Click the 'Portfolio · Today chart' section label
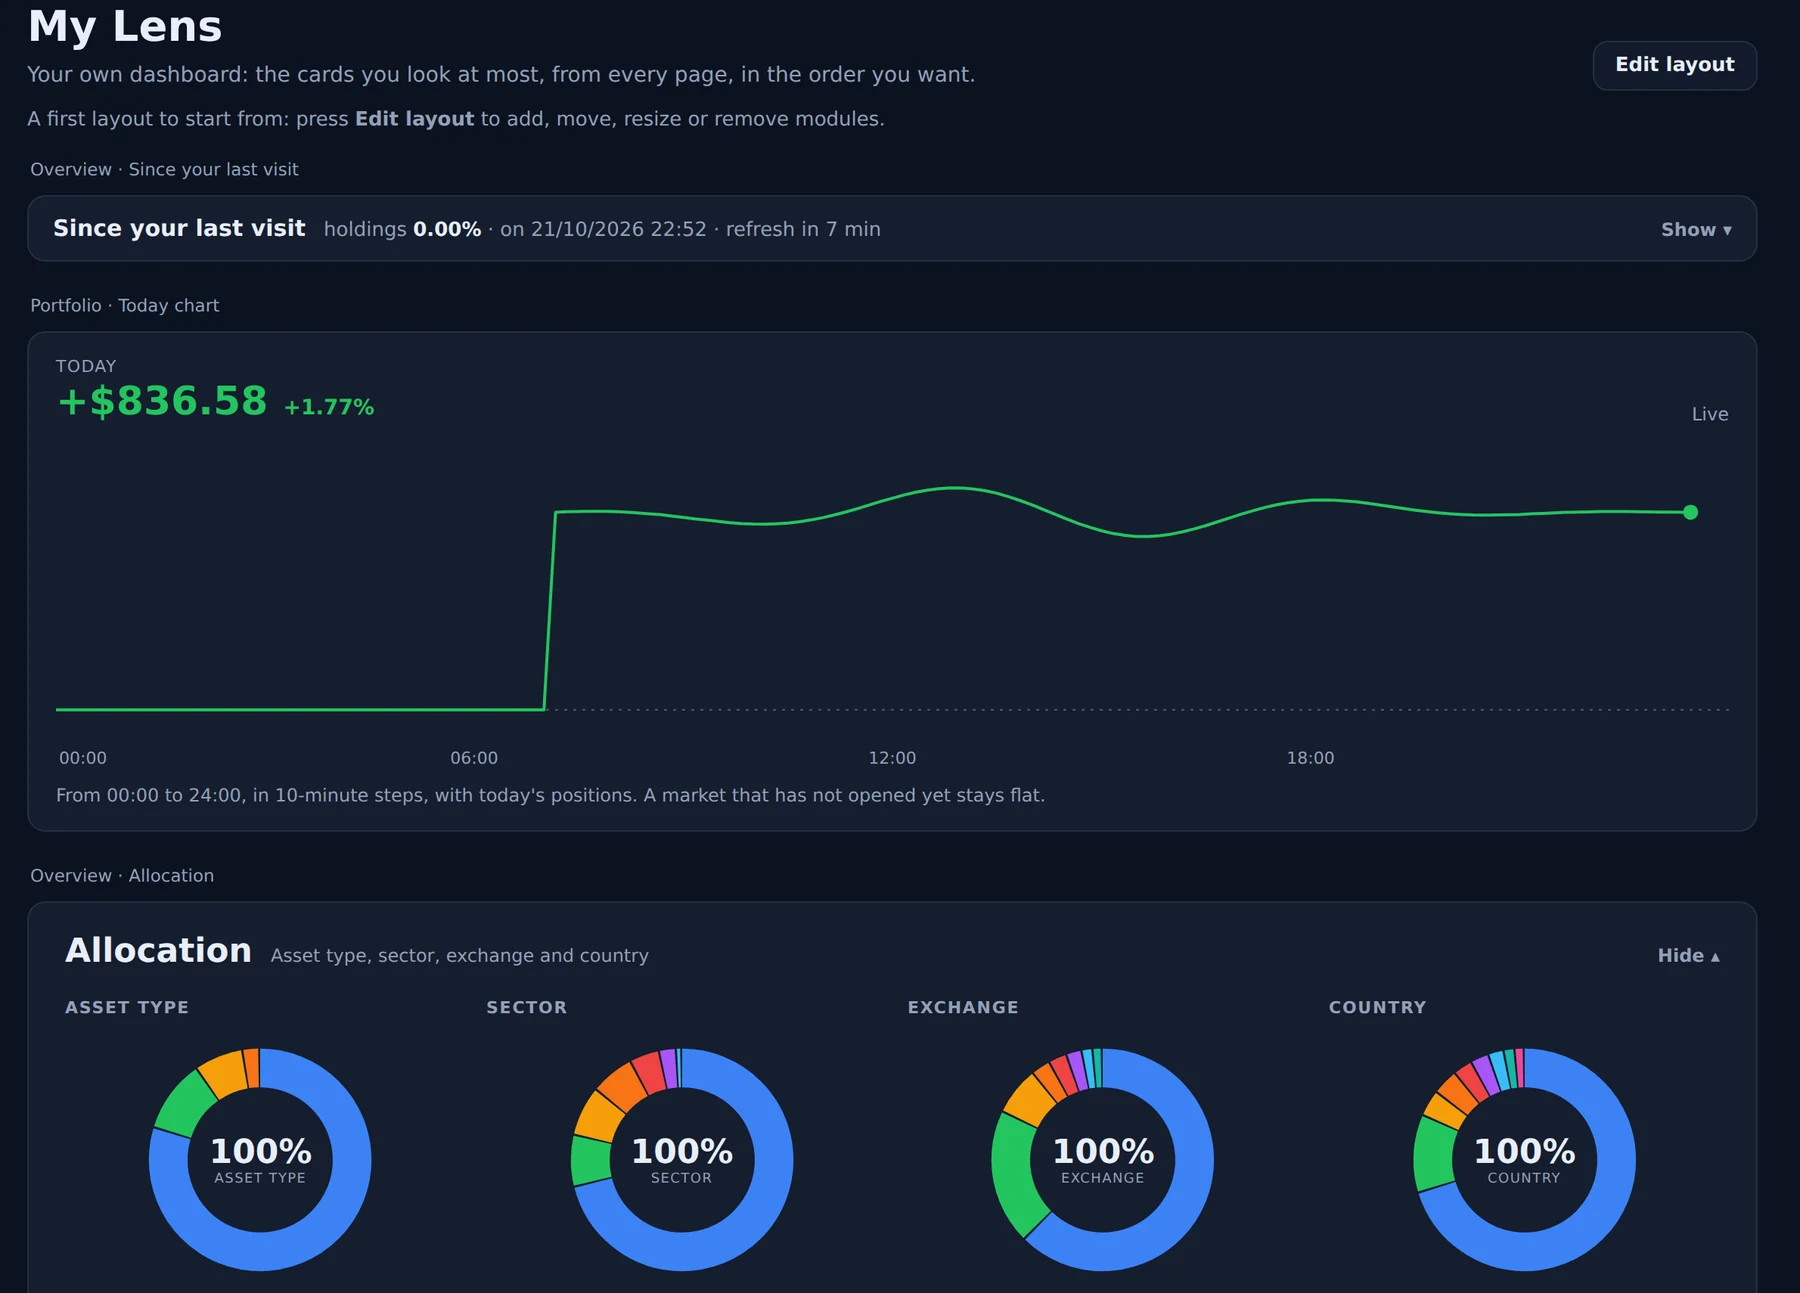This screenshot has height=1293, width=1800. coord(125,306)
